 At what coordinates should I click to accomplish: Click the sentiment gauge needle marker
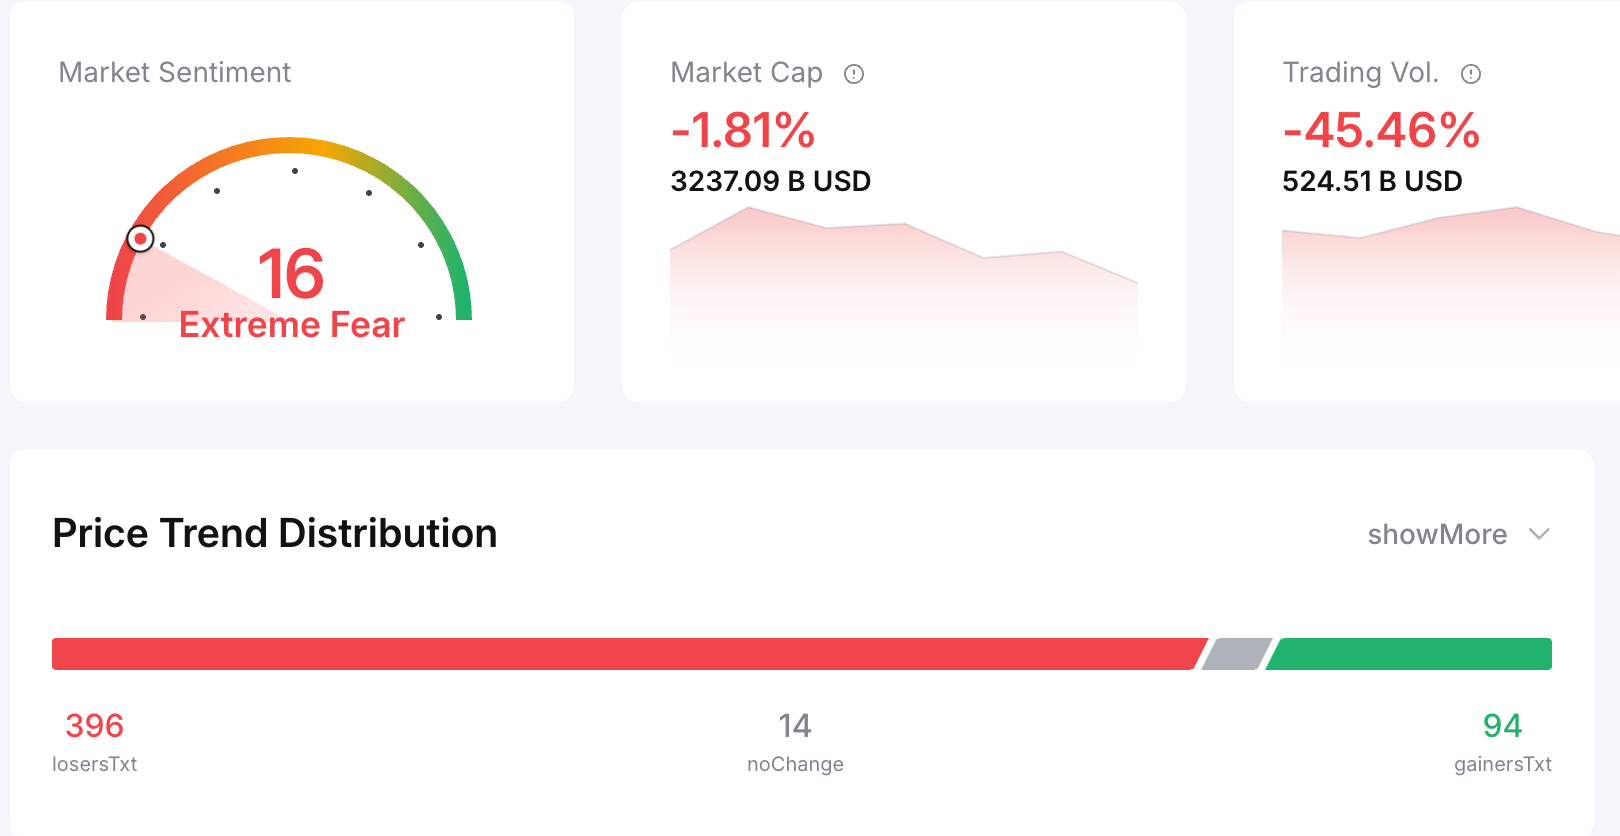point(141,239)
